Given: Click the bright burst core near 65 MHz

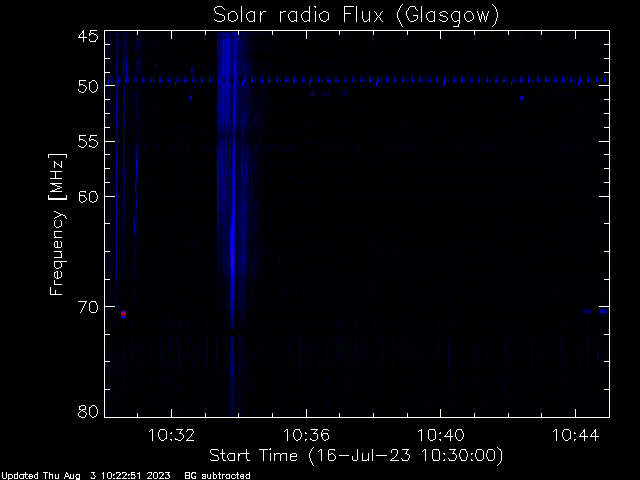Looking at the screenshot, I should [233, 249].
